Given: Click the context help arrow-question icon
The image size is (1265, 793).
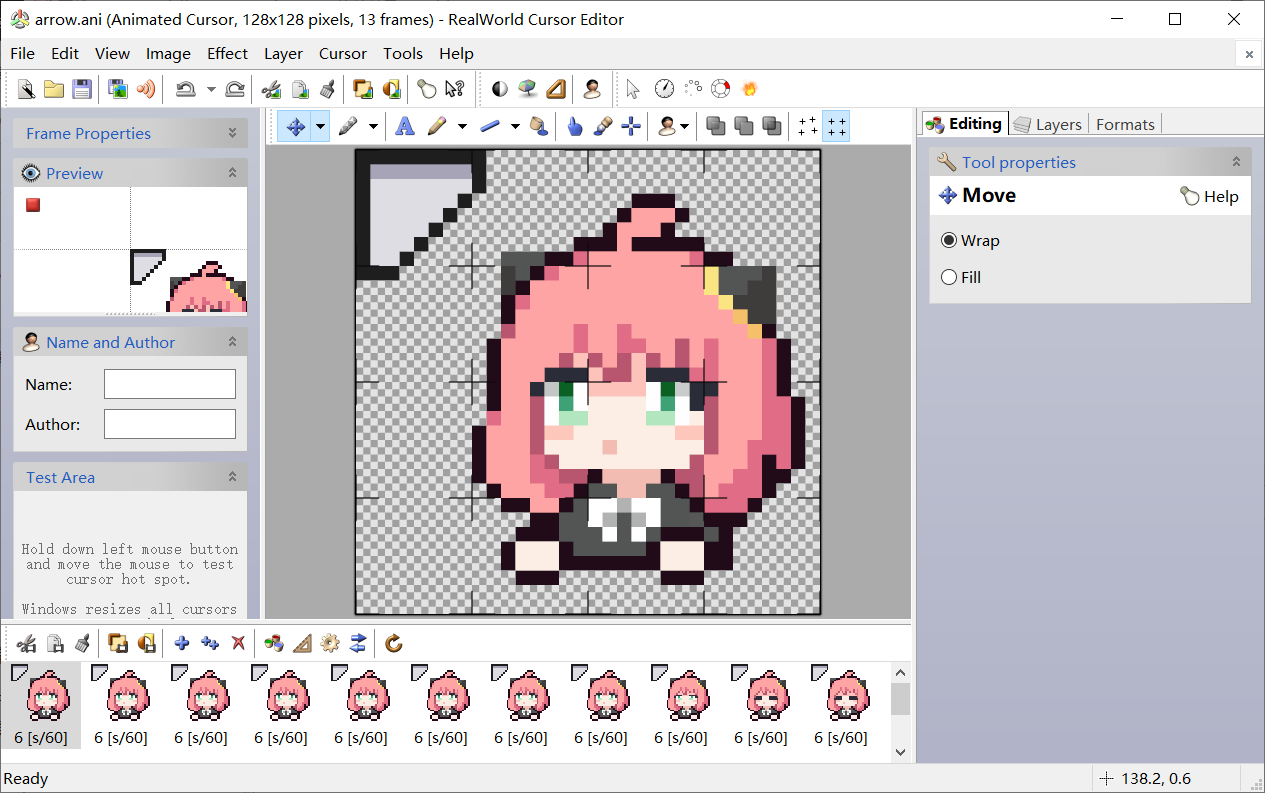Looking at the screenshot, I should [x=455, y=89].
